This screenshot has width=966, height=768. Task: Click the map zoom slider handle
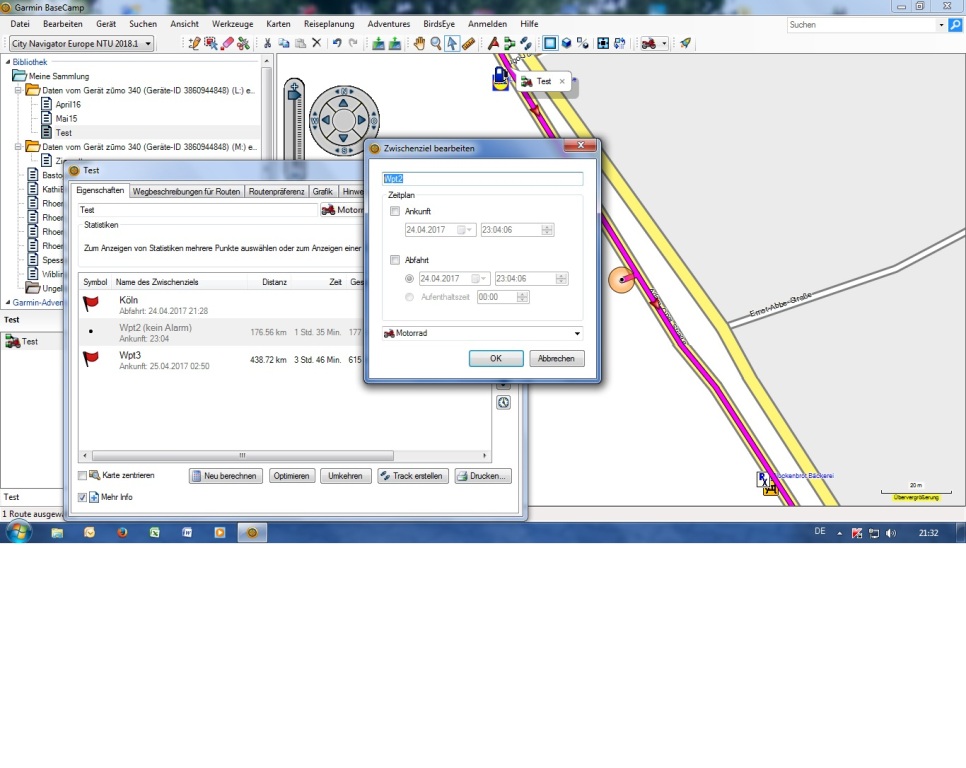pyautogui.click(x=294, y=93)
